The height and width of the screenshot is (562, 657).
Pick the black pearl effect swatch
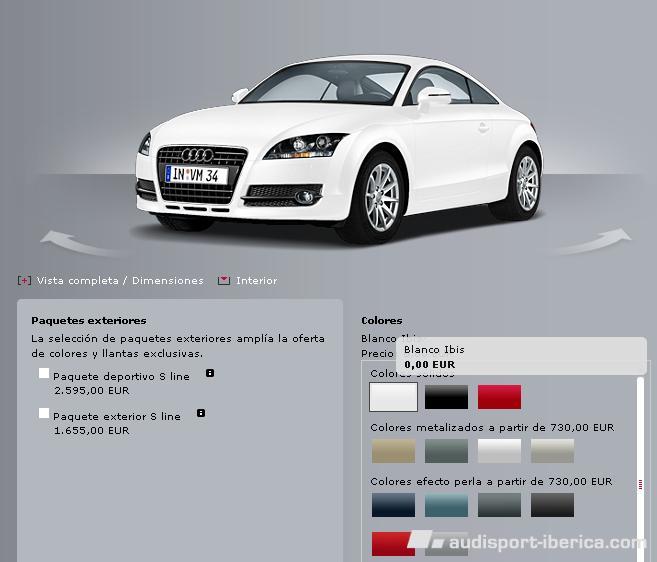coord(552,505)
